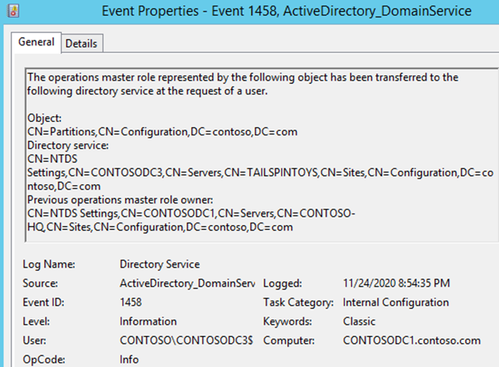Click the Task Category value Internal Configuration
Viewport: 499px width, 367px height.
pos(396,302)
